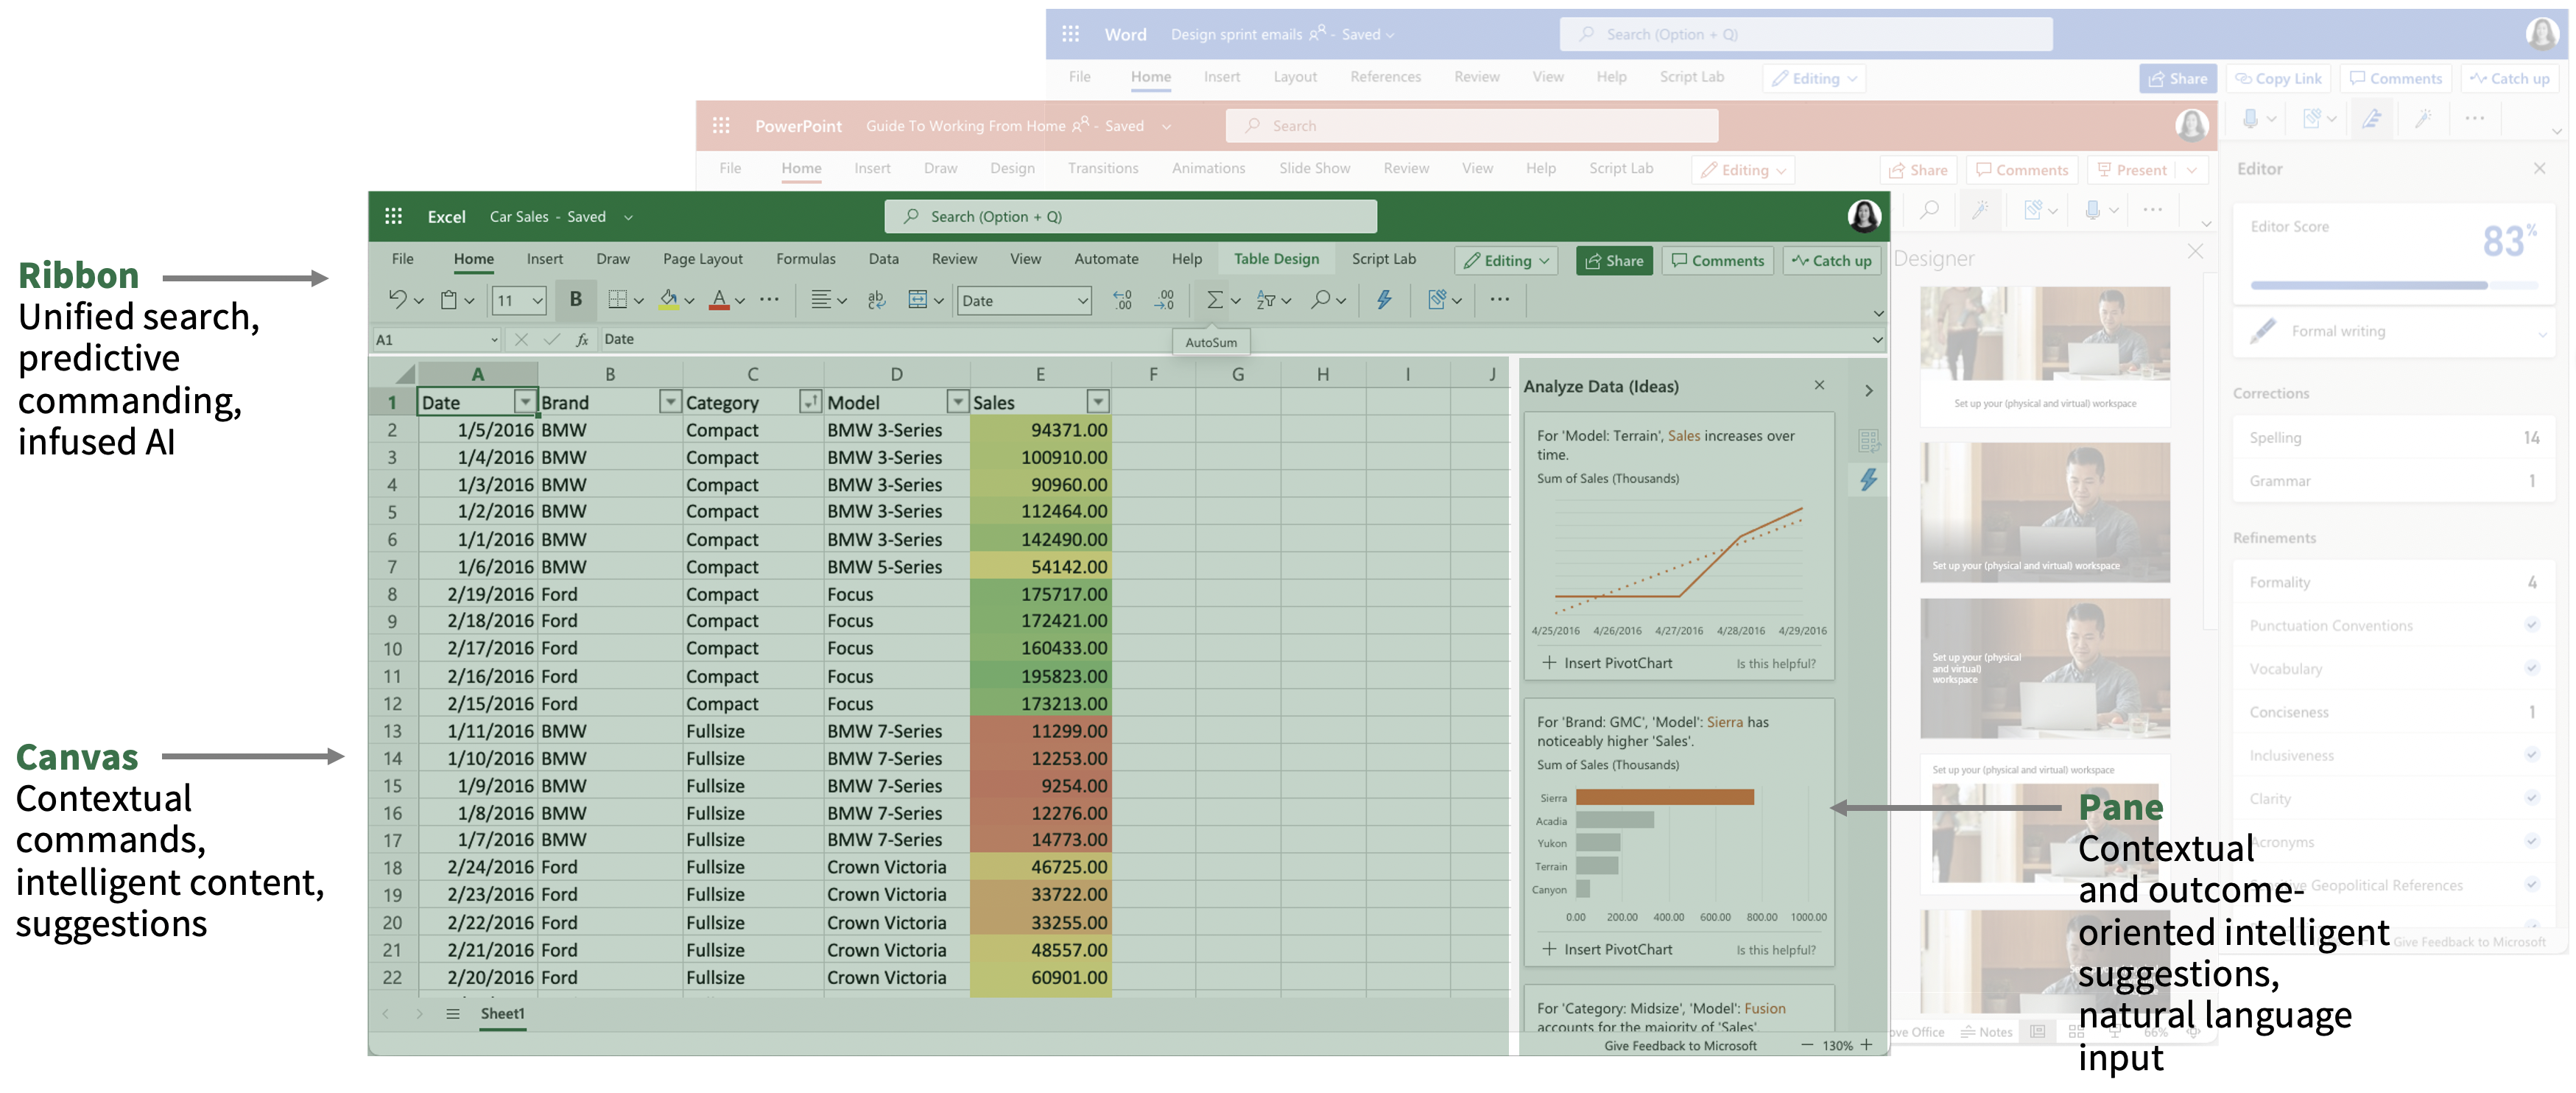Open the Excel app launcher waffle icon
Image resolution: width=2576 pixels, height=1093 pixels.
394,217
